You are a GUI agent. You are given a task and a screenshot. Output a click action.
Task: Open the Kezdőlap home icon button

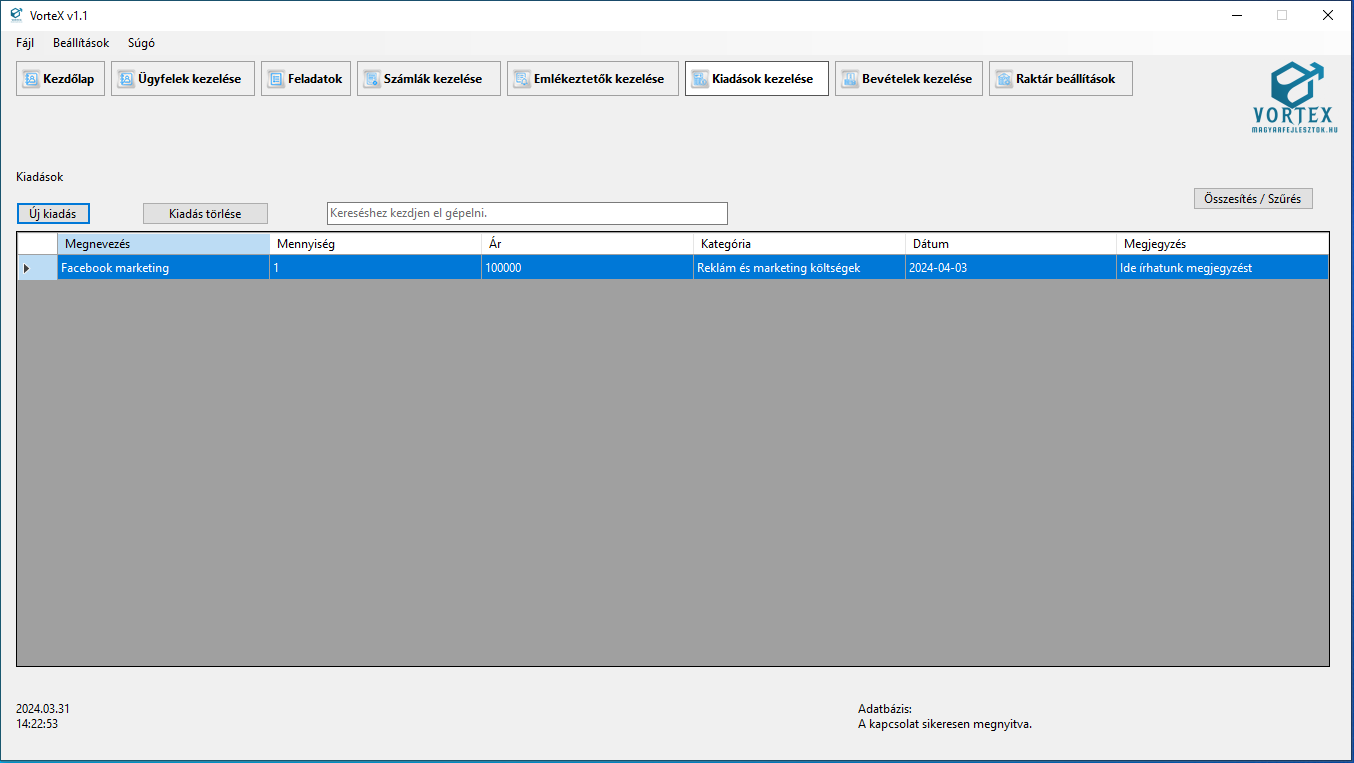pyautogui.click(x=32, y=79)
